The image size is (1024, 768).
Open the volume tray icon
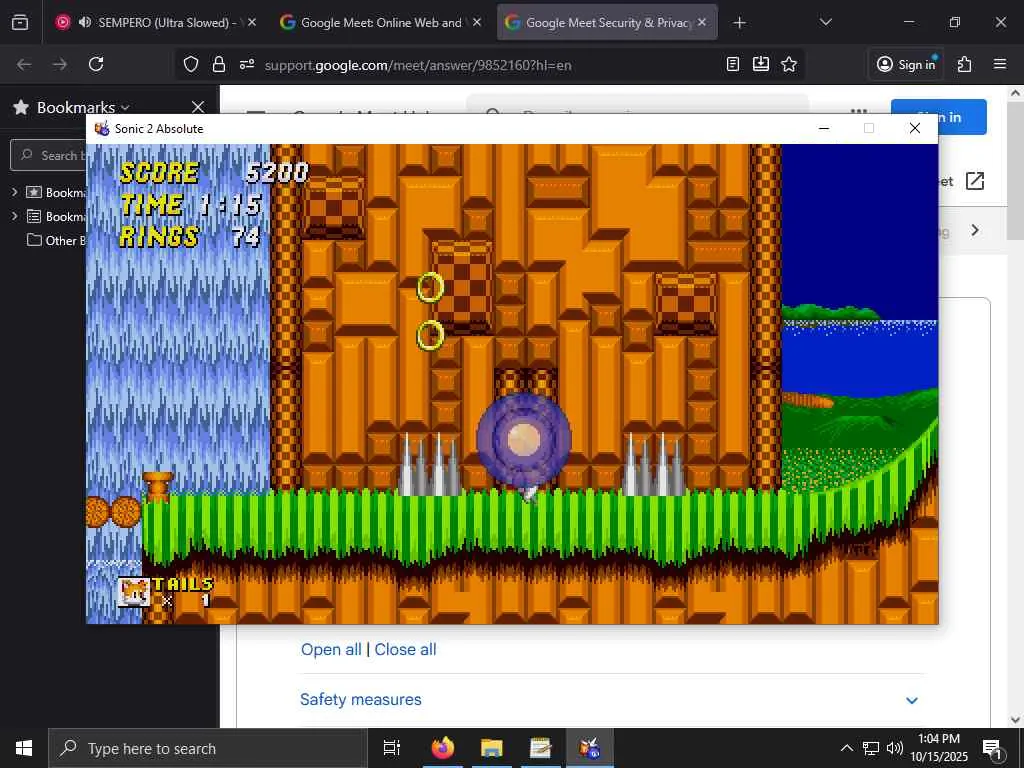point(895,748)
